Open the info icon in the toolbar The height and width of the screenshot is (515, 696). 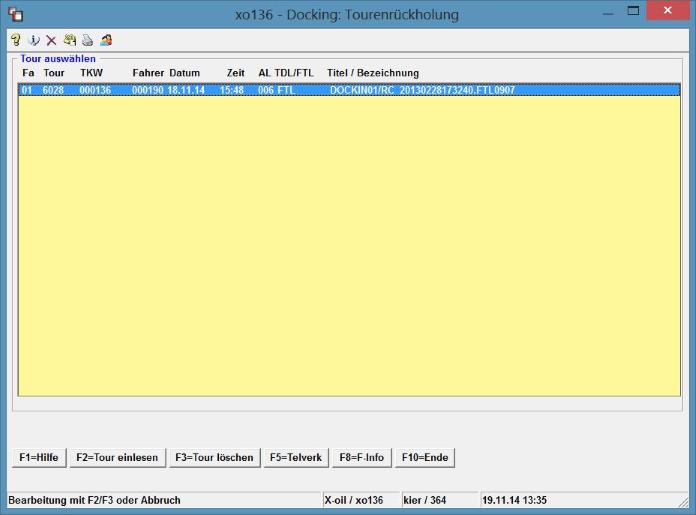coord(34,40)
